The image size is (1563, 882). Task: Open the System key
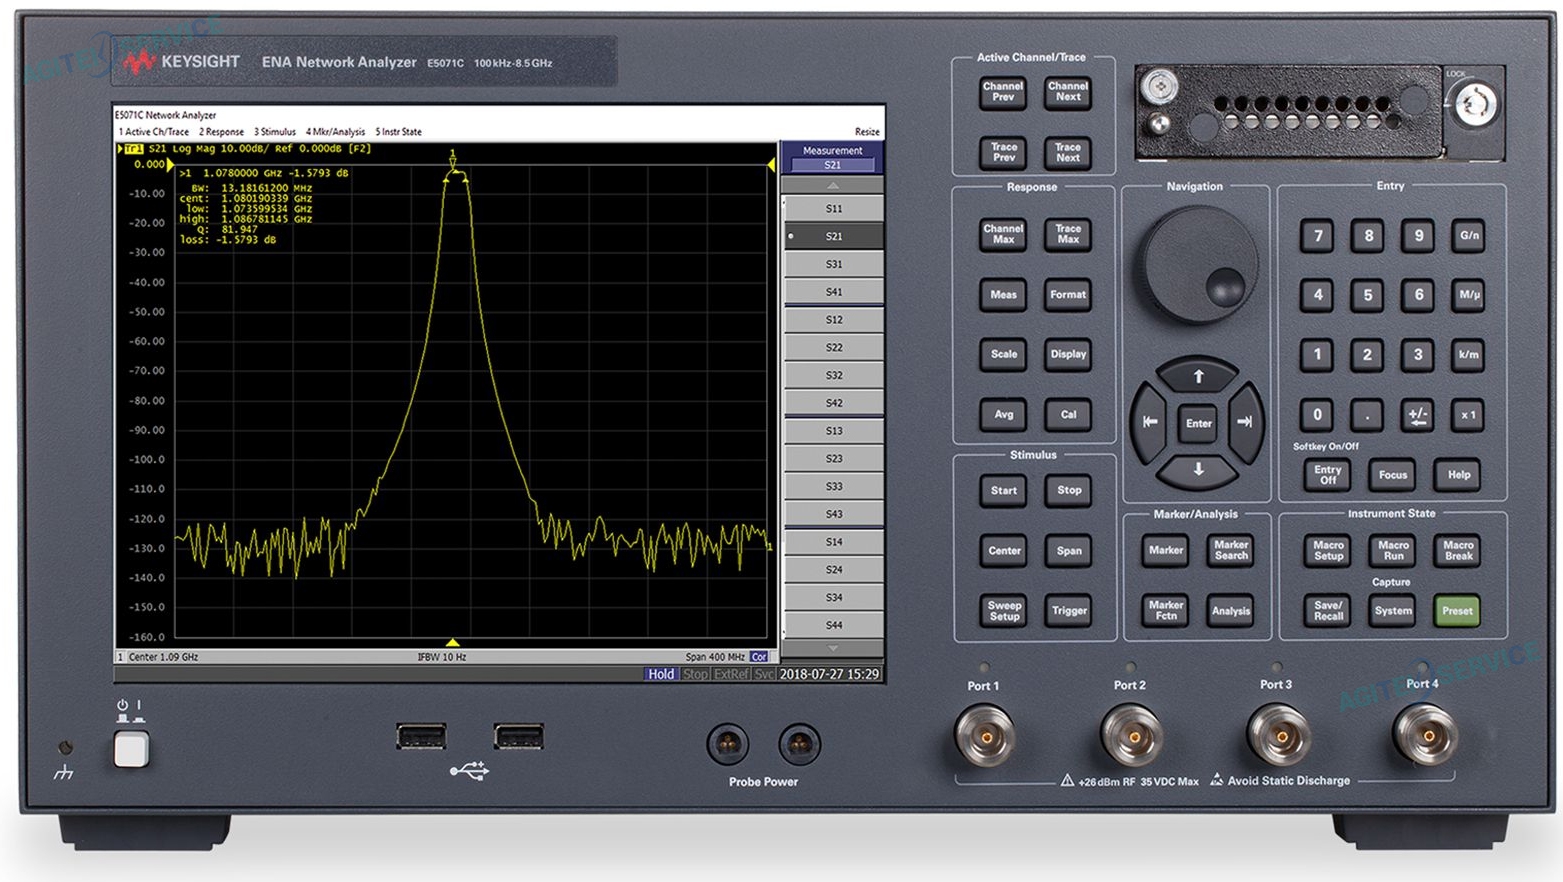1393,611
